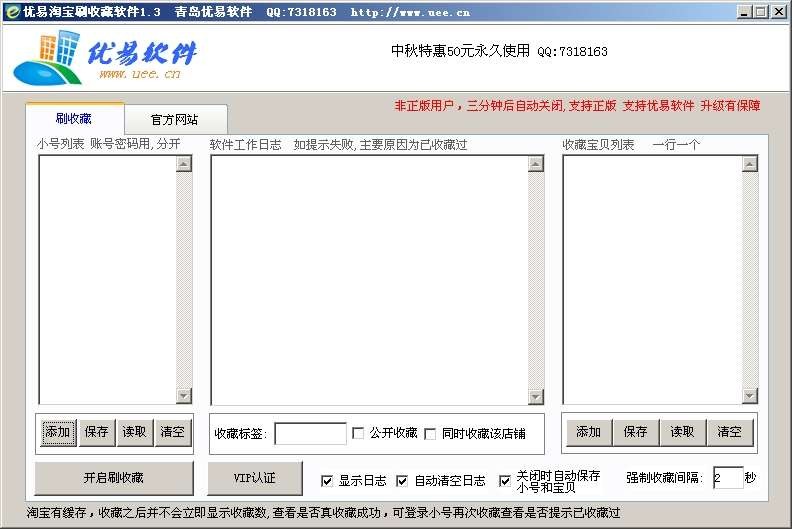Click 清空 under the 小号列表 box
The image size is (792, 529).
173,432
